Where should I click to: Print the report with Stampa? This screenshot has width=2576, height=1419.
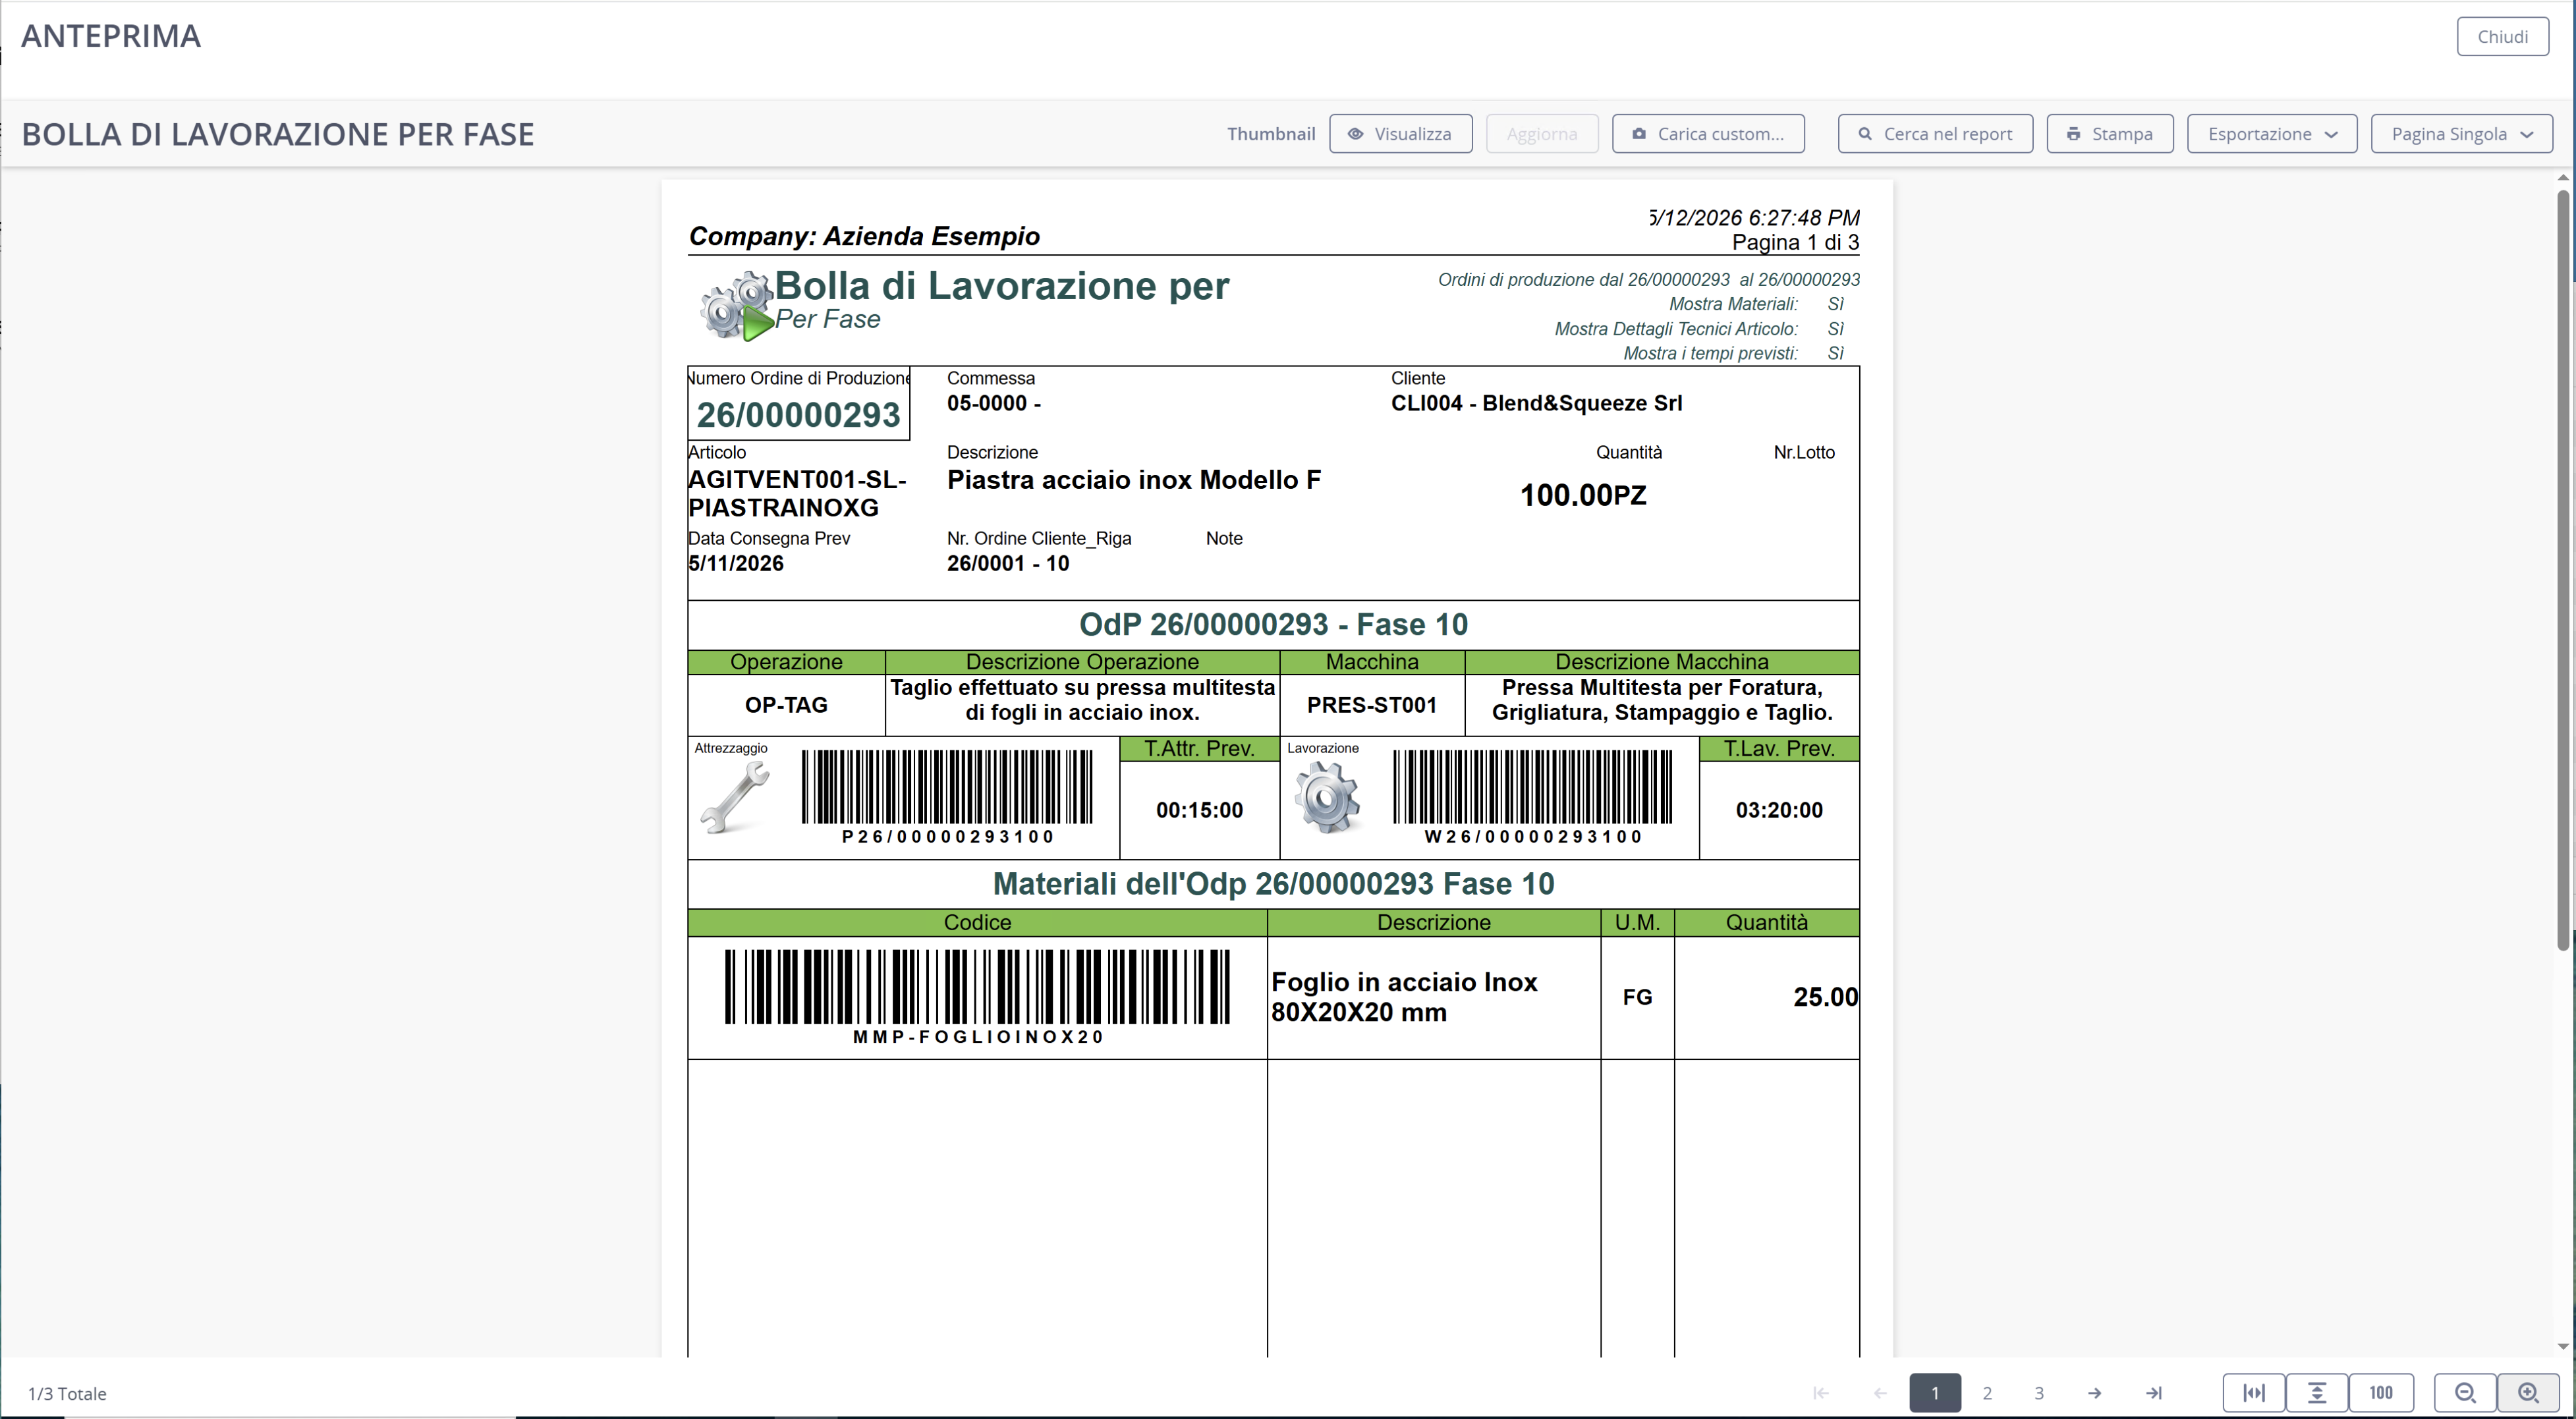pos(2110,134)
